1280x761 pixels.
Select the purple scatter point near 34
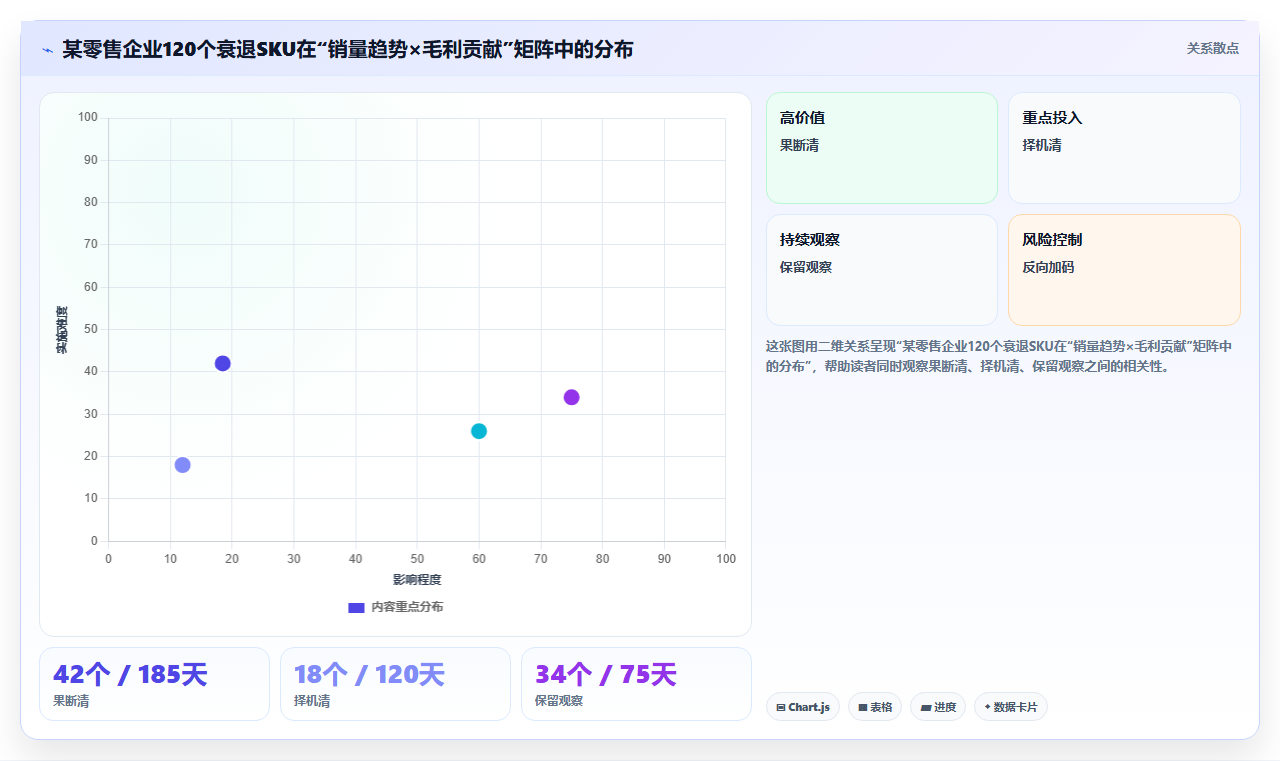point(572,397)
